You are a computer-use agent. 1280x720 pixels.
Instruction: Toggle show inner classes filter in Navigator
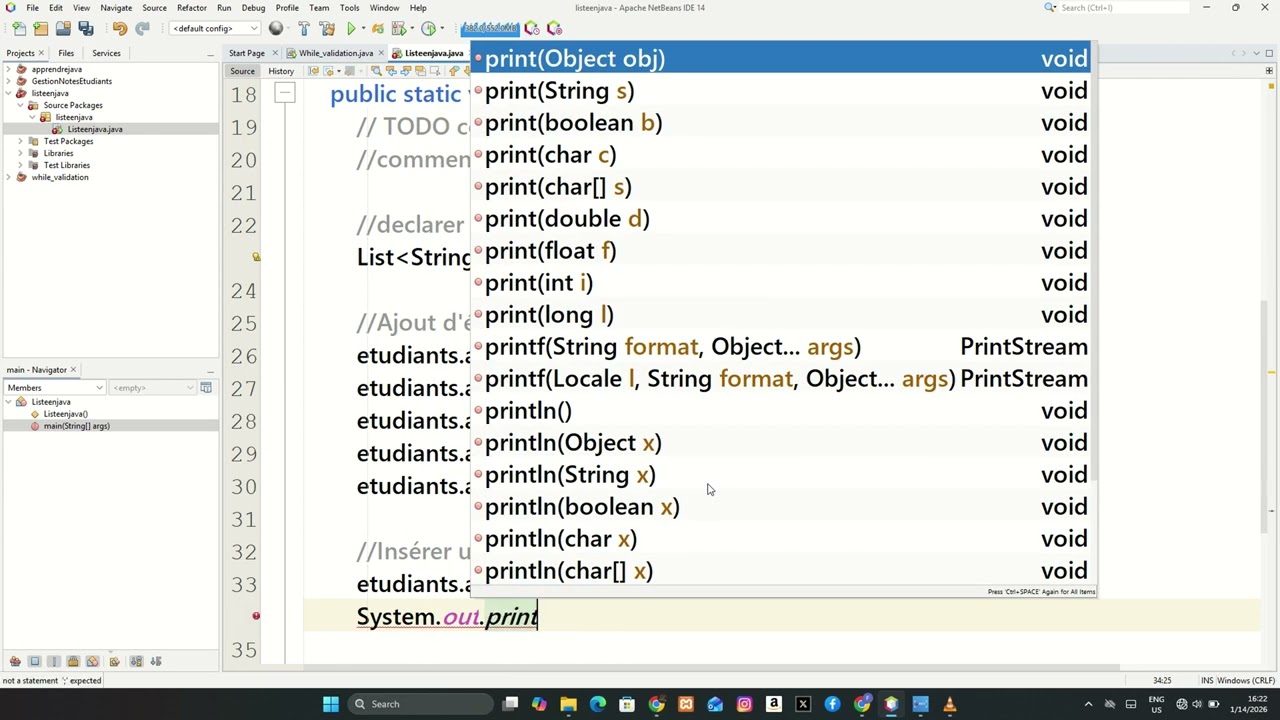pos(92,661)
